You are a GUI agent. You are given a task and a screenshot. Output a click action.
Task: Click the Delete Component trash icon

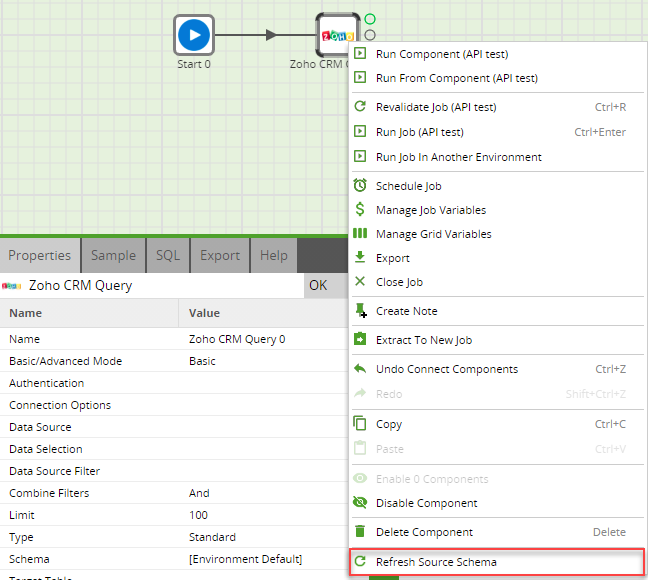[x=360, y=531]
